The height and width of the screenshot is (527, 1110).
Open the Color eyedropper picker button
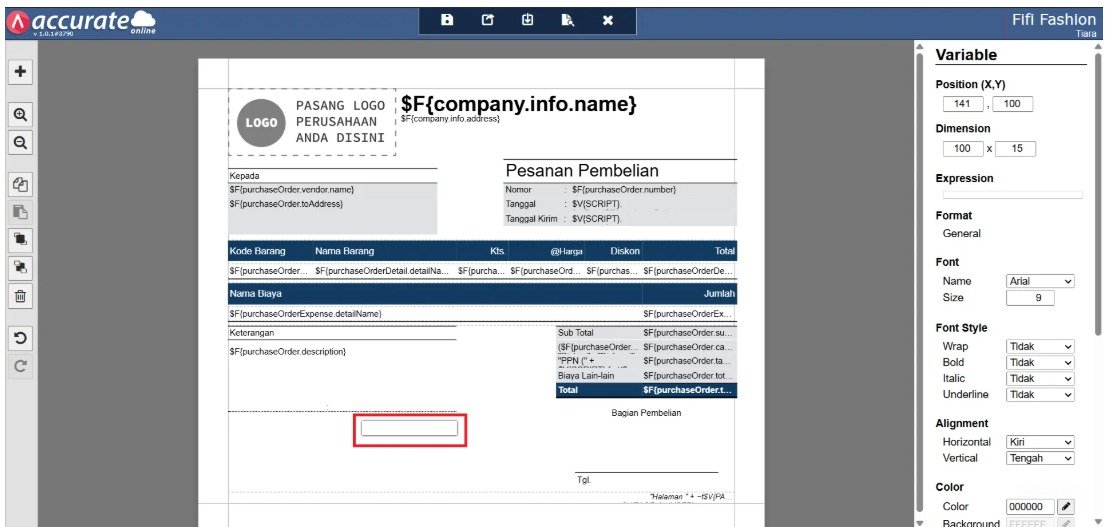pyautogui.click(x=1065, y=507)
